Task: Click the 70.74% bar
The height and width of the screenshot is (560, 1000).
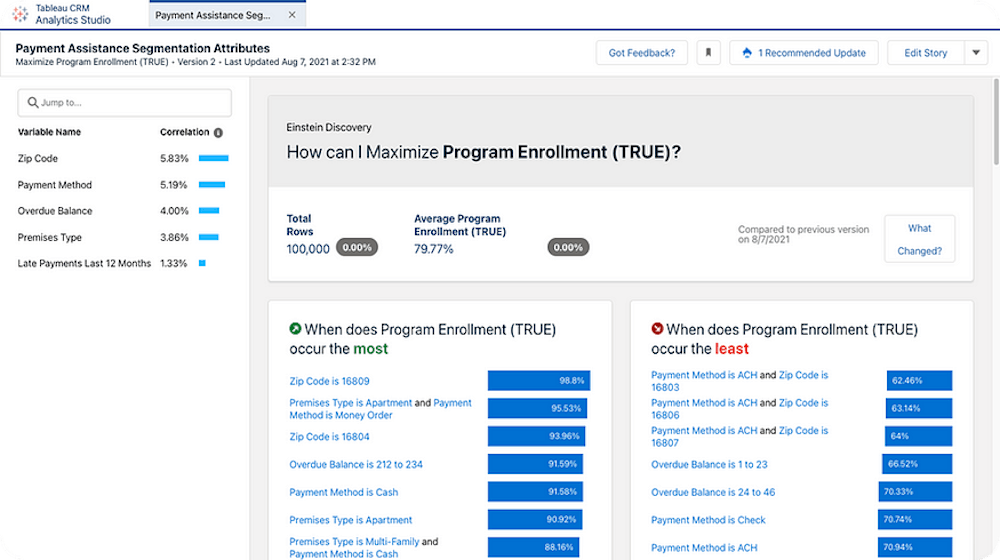Action: [x=915, y=520]
